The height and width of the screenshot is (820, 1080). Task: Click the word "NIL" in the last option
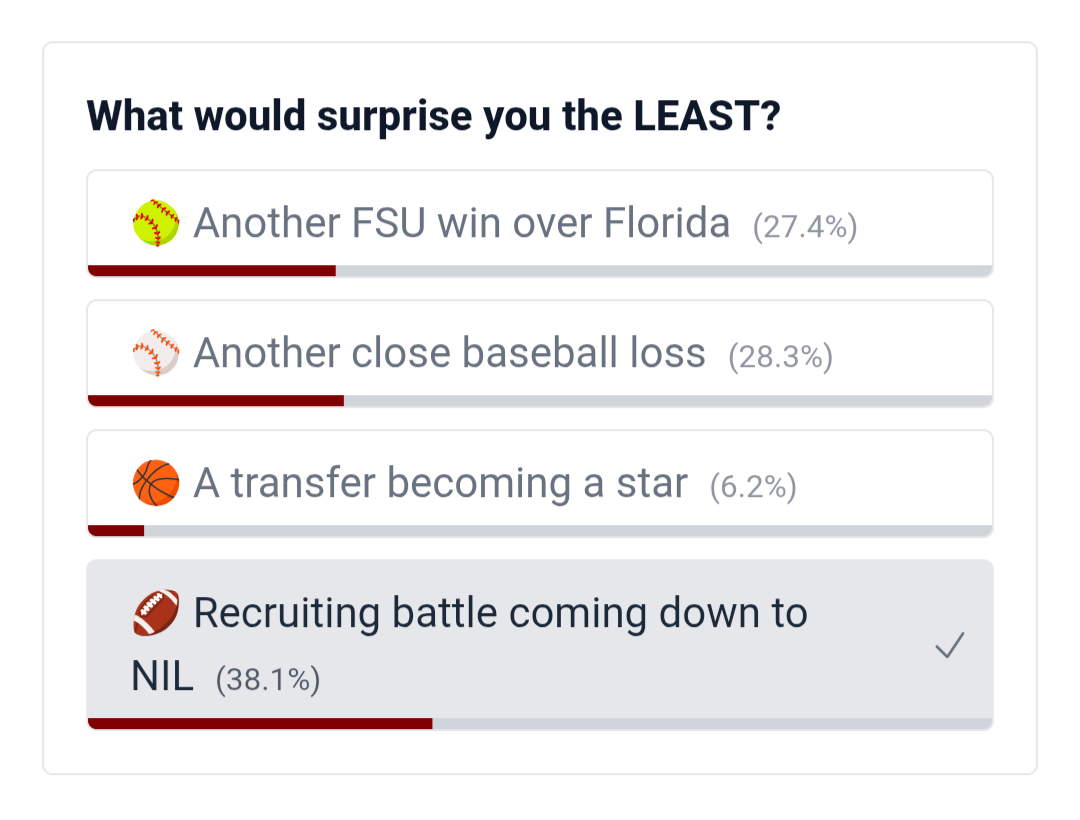(x=162, y=677)
